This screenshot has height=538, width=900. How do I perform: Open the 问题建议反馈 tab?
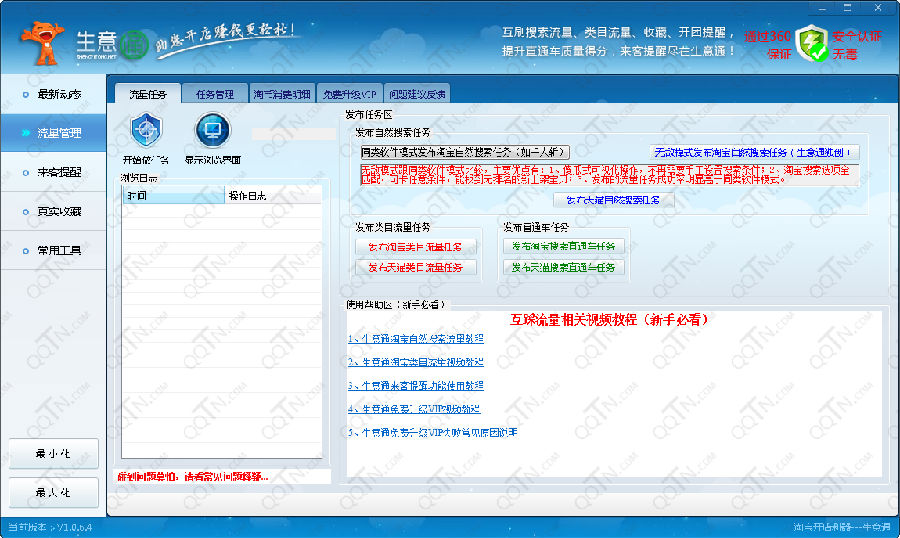point(418,94)
